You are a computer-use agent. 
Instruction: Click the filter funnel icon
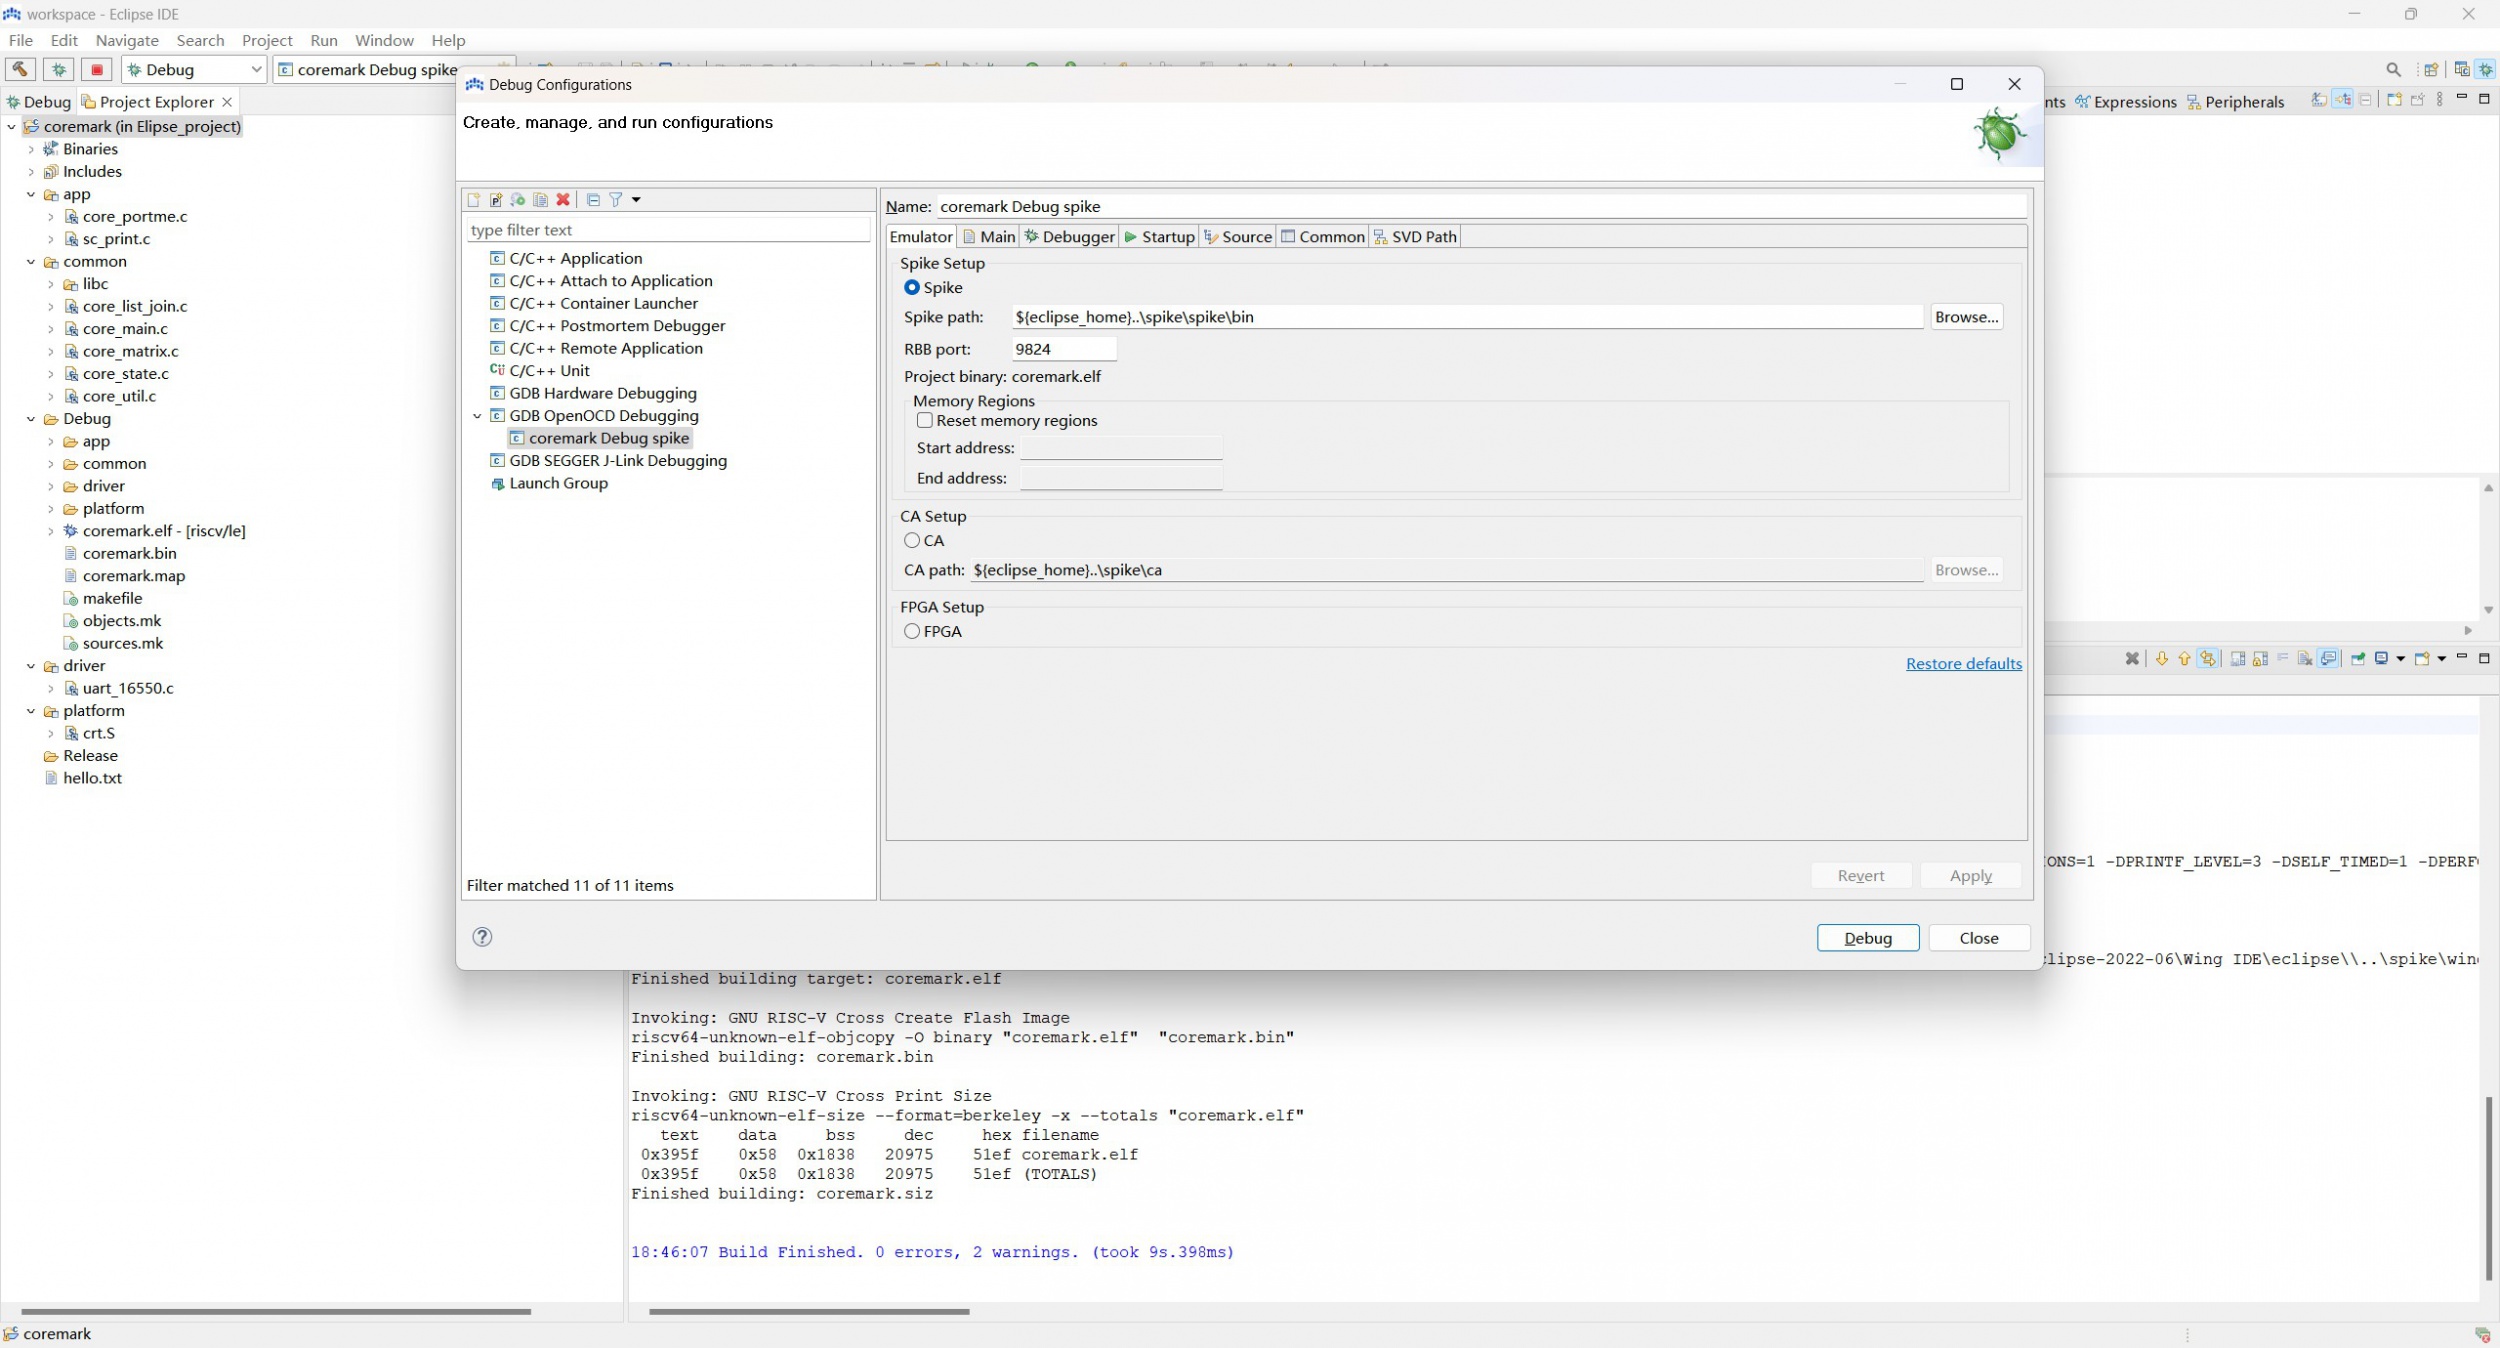[x=616, y=200]
